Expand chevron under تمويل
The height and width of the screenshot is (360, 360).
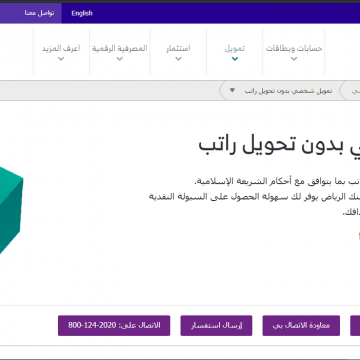tap(235, 59)
